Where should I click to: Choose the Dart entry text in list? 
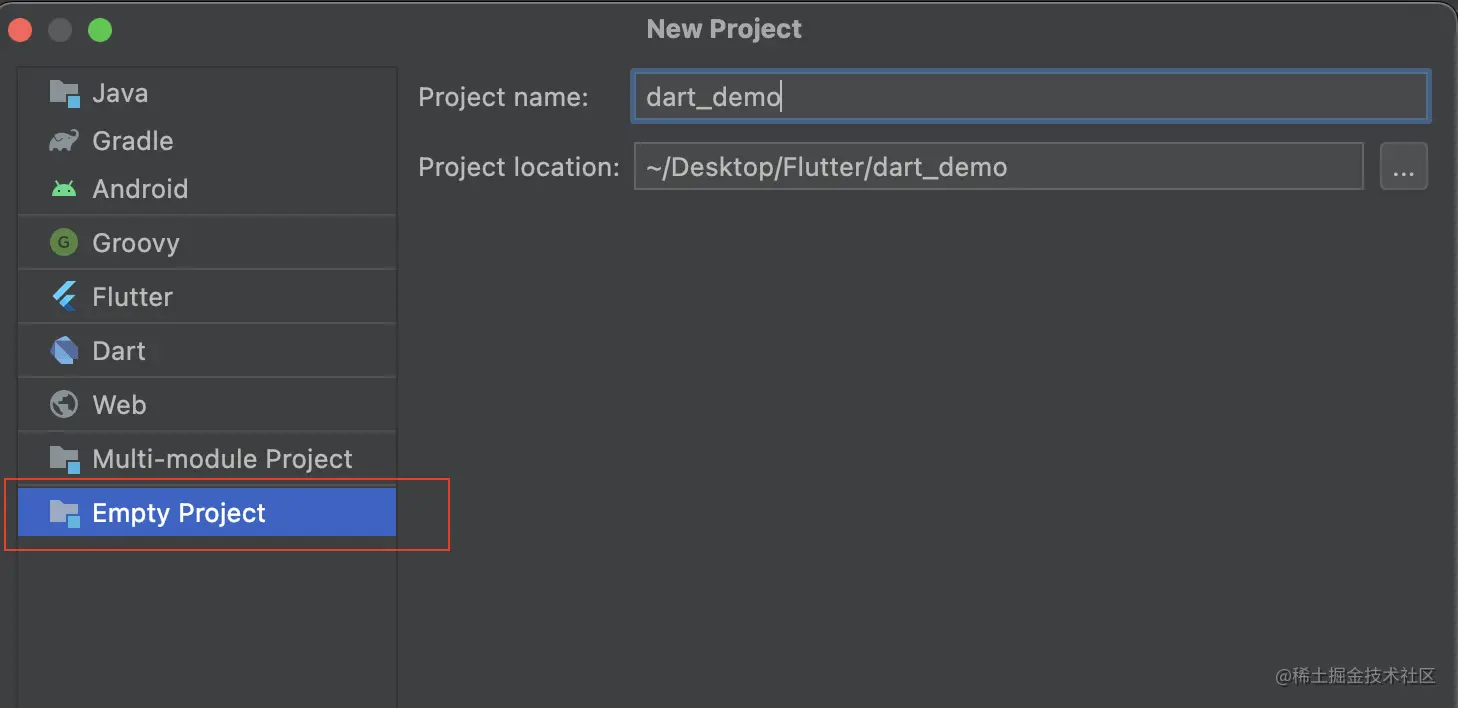(119, 351)
